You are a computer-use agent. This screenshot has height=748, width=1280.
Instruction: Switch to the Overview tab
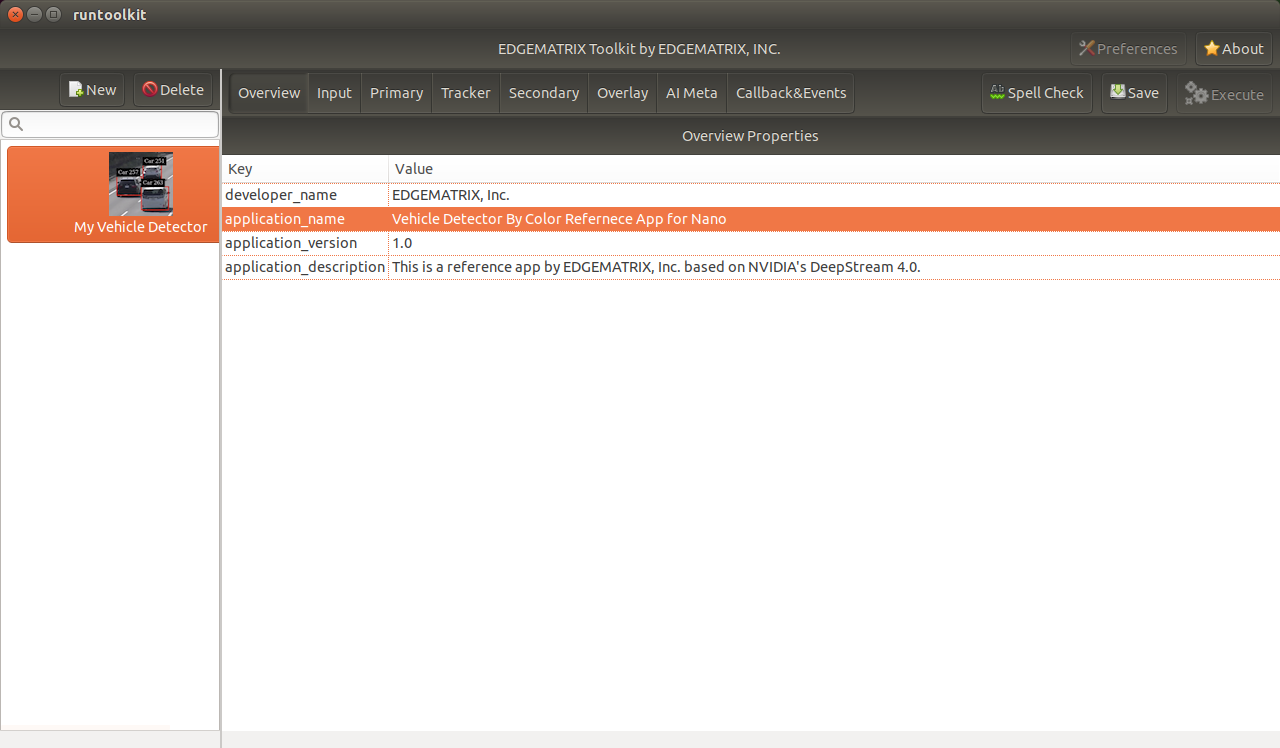(x=269, y=93)
